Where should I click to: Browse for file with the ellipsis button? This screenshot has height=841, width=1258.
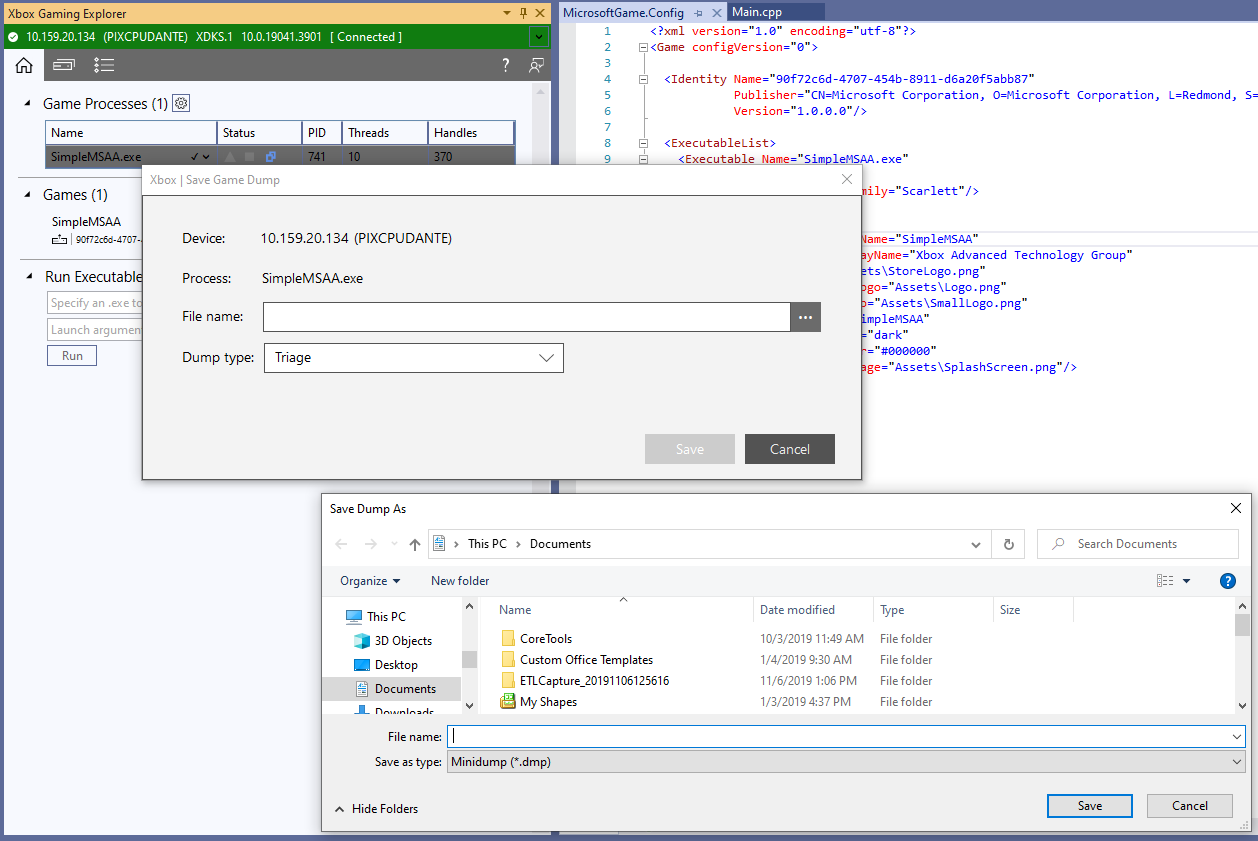(806, 317)
